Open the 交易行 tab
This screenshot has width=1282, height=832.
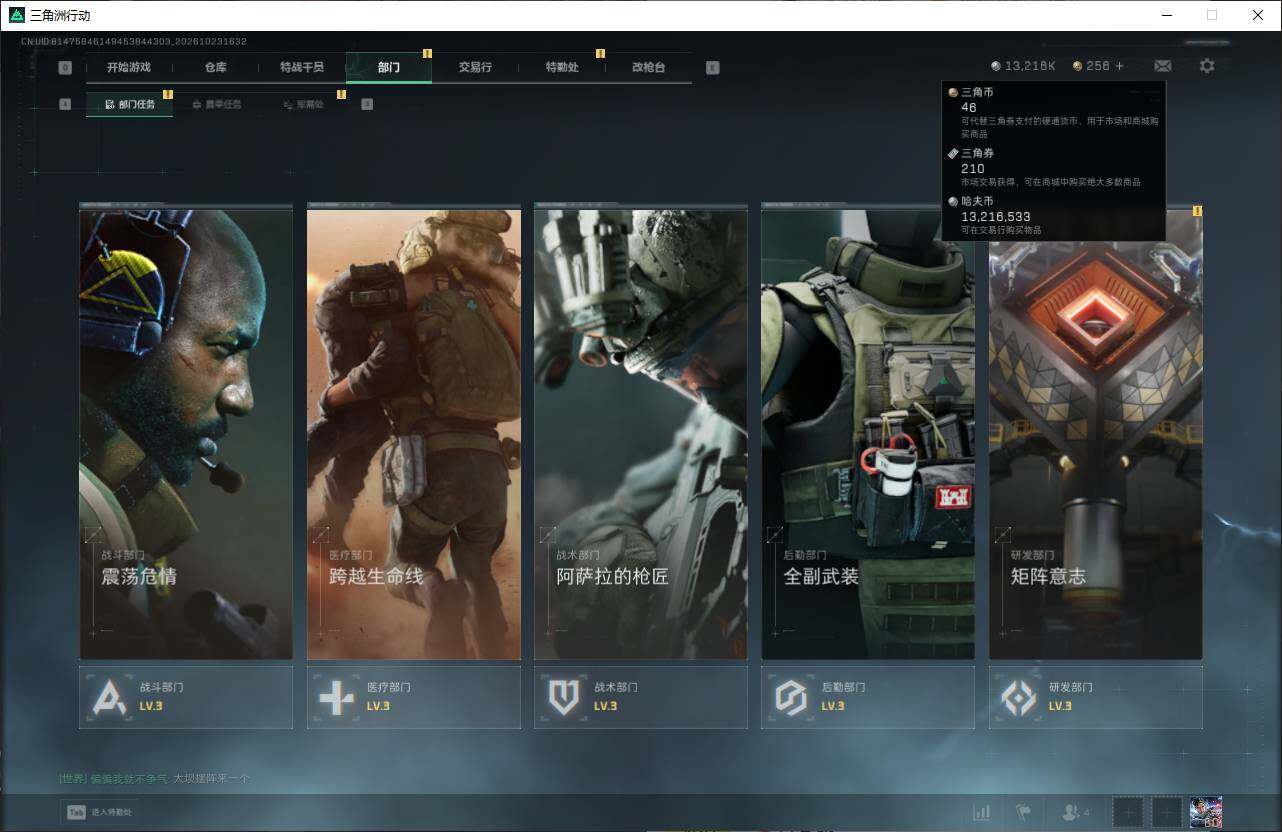475,67
